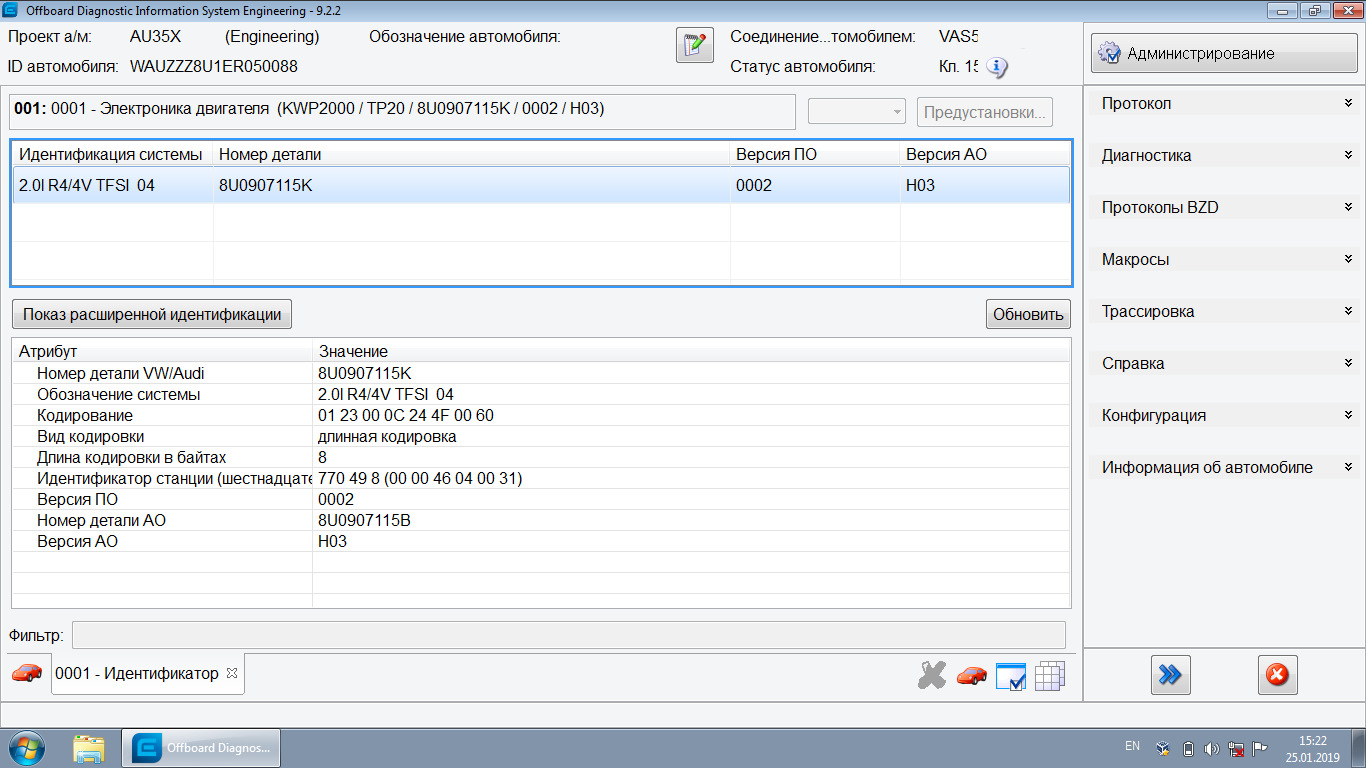Image resolution: width=1366 pixels, height=768 pixels.
Task: Click the red car icon next to the gray tools icon
Action: [x=971, y=676]
